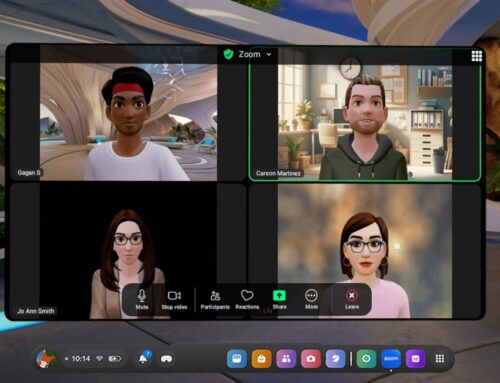The width and height of the screenshot is (500, 383).
Task: Mute the microphone in Zoom toolbar
Action: (142, 299)
